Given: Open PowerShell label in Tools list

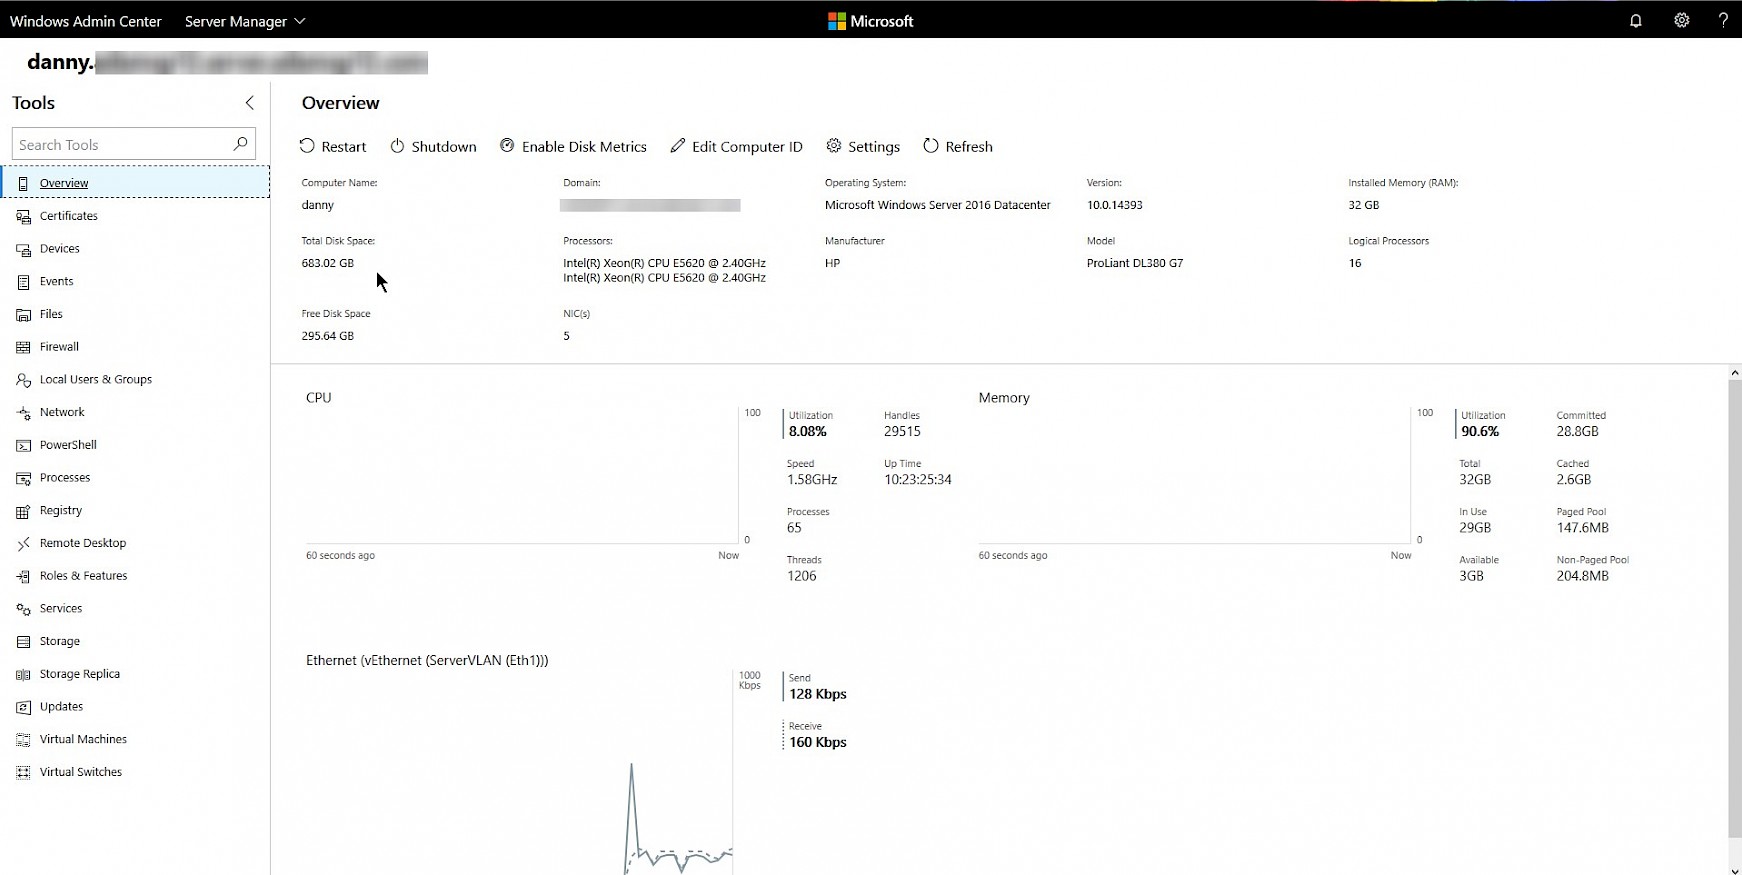Looking at the screenshot, I should coord(68,445).
